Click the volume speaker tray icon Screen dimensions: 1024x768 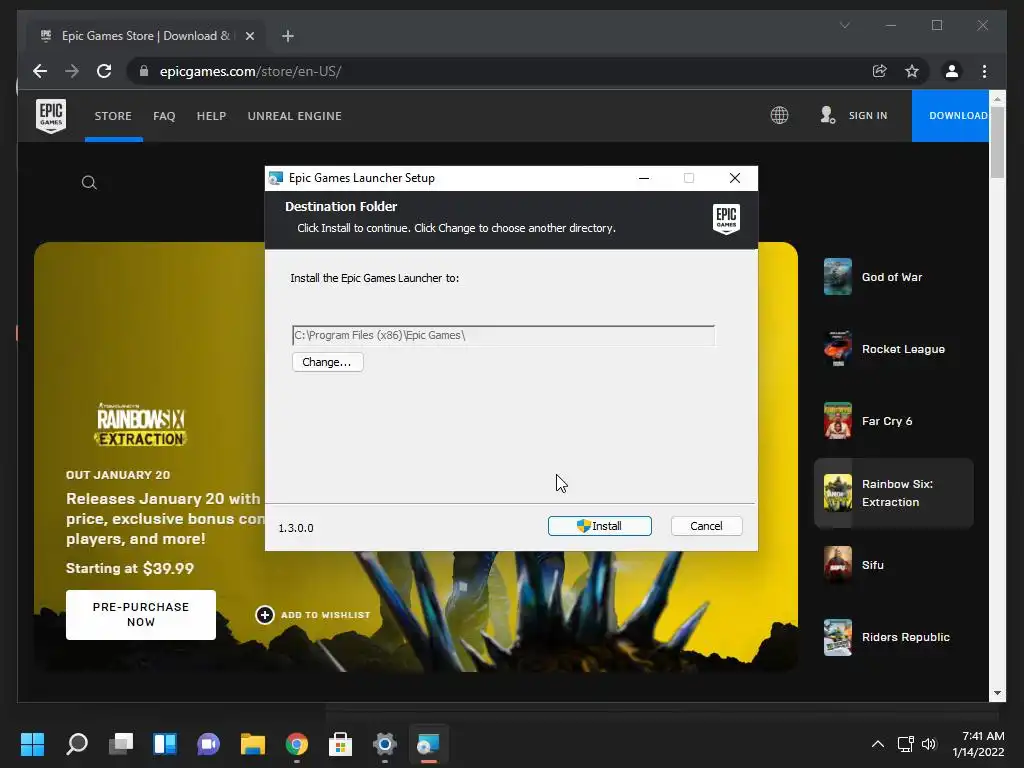click(929, 744)
